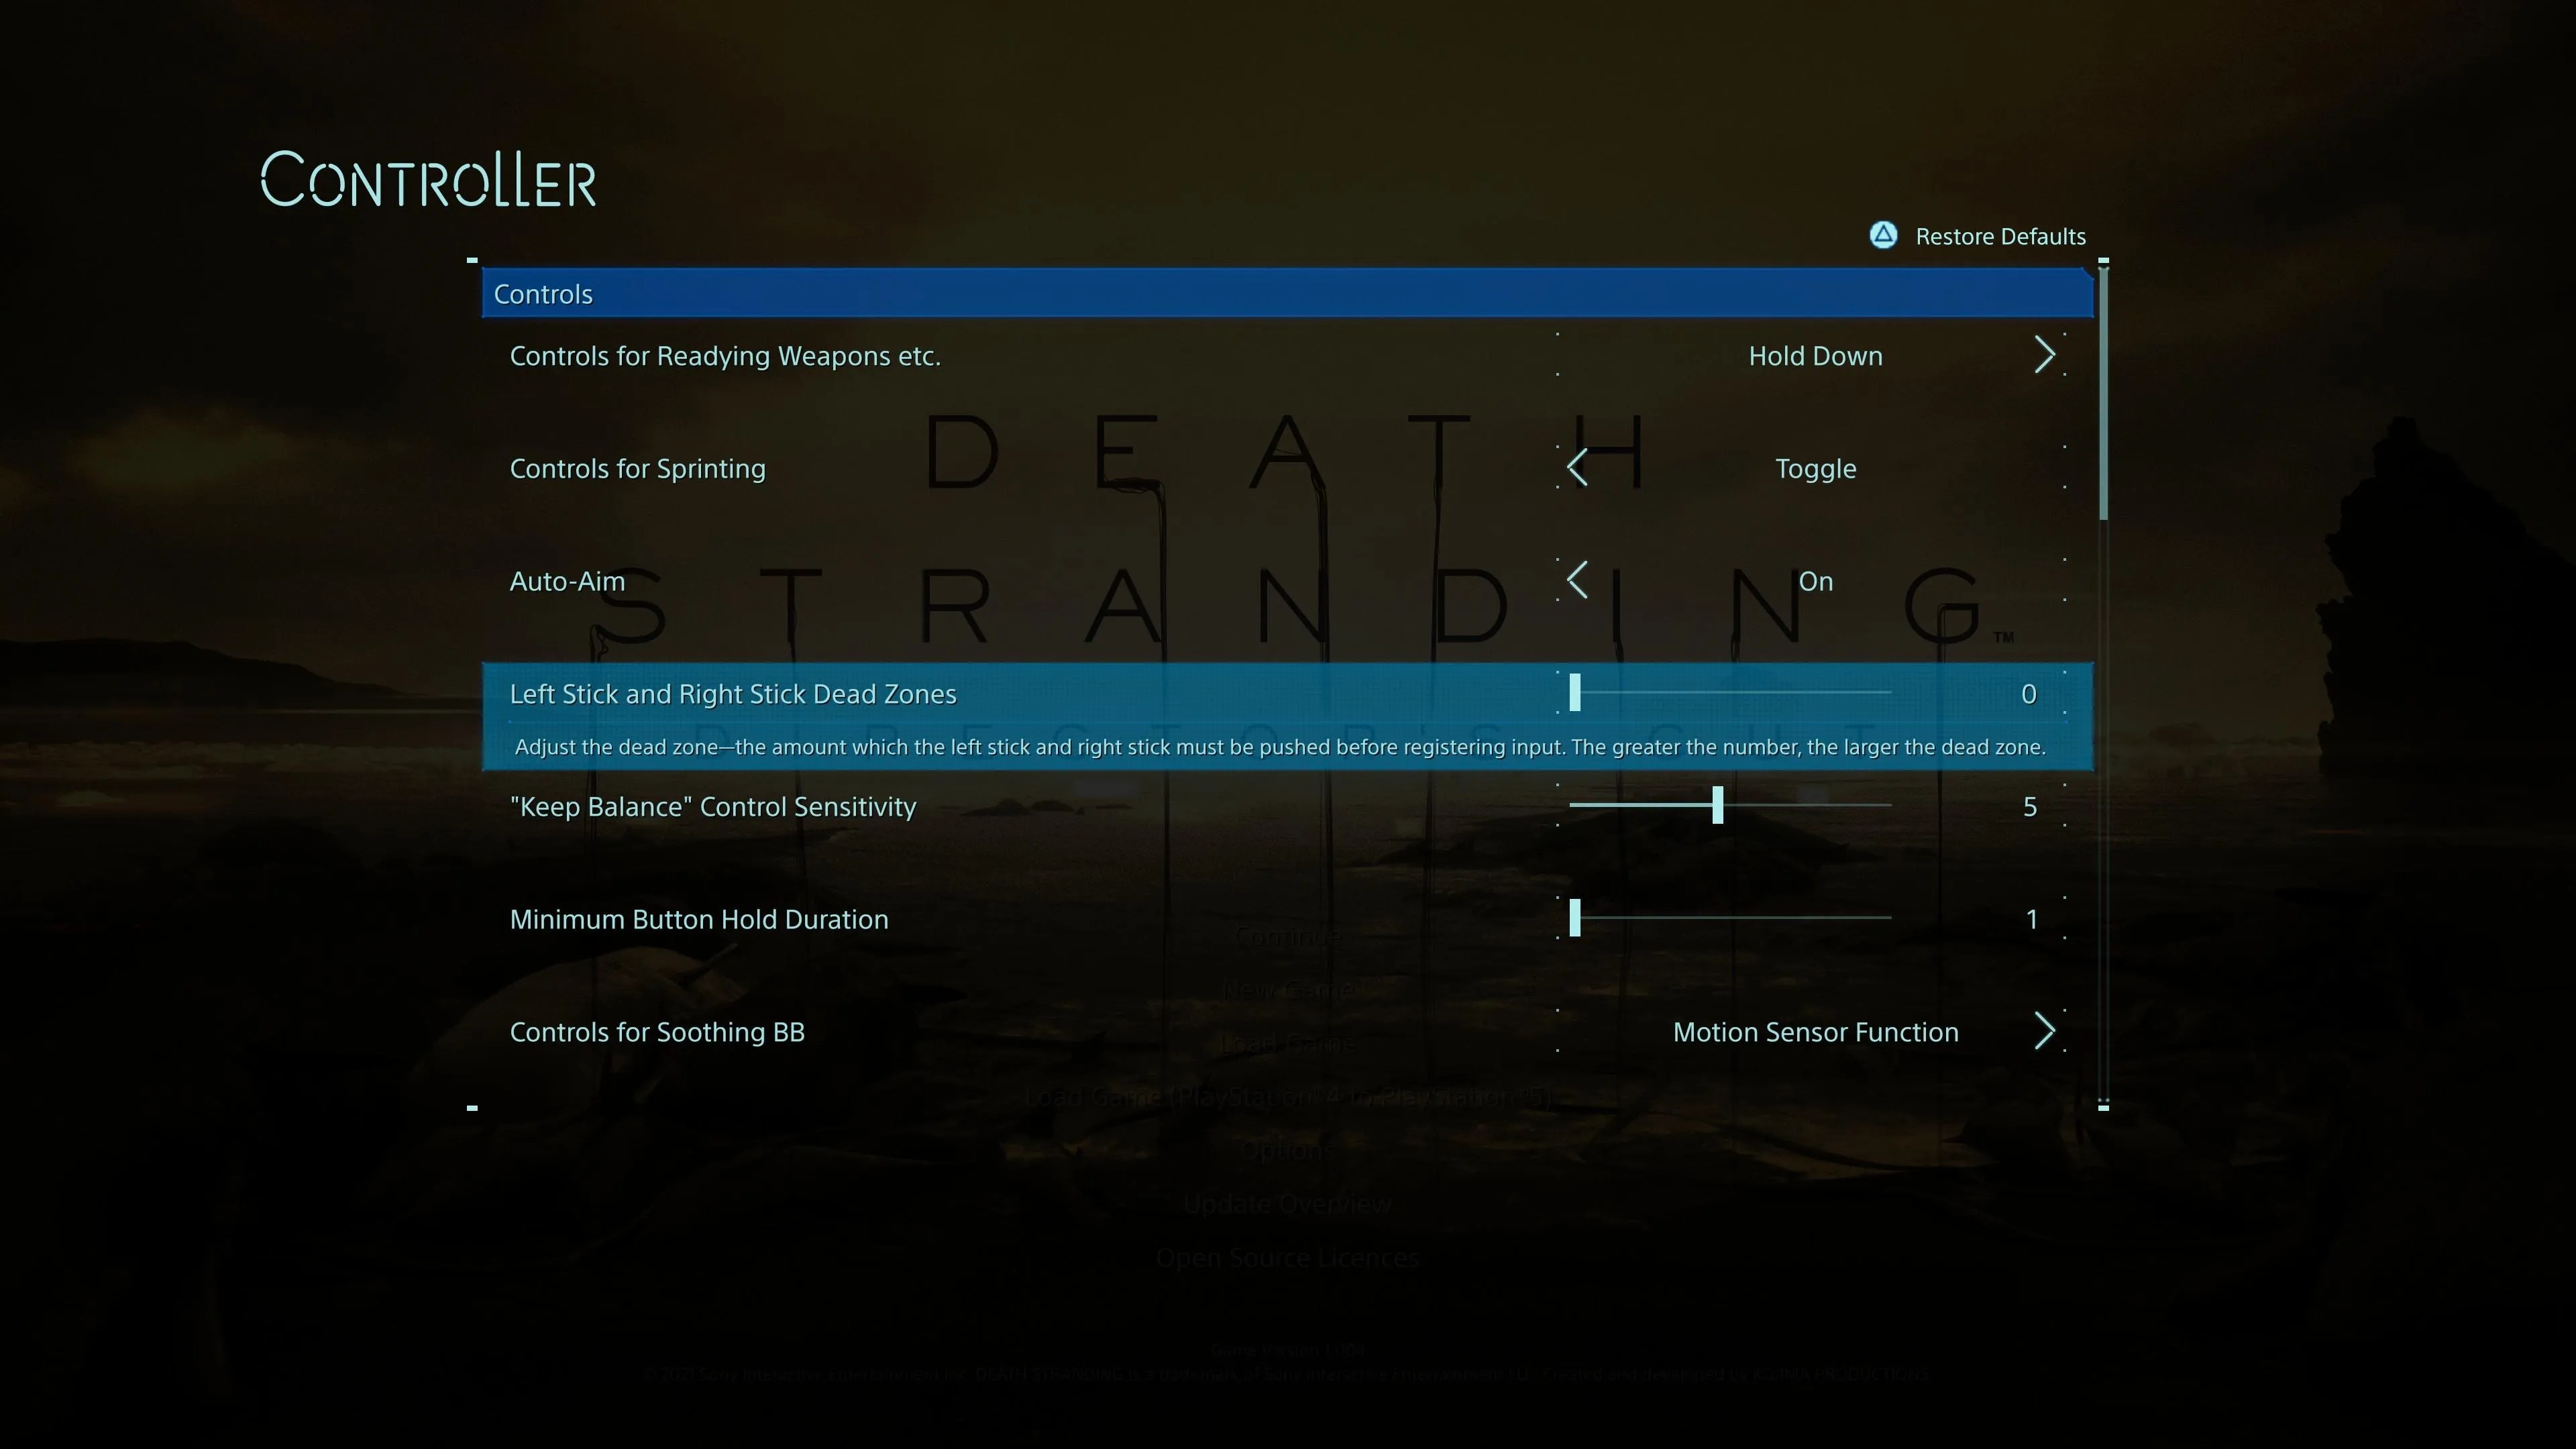
Task: Click the triangle Restore Defaults icon
Action: coord(1884,236)
